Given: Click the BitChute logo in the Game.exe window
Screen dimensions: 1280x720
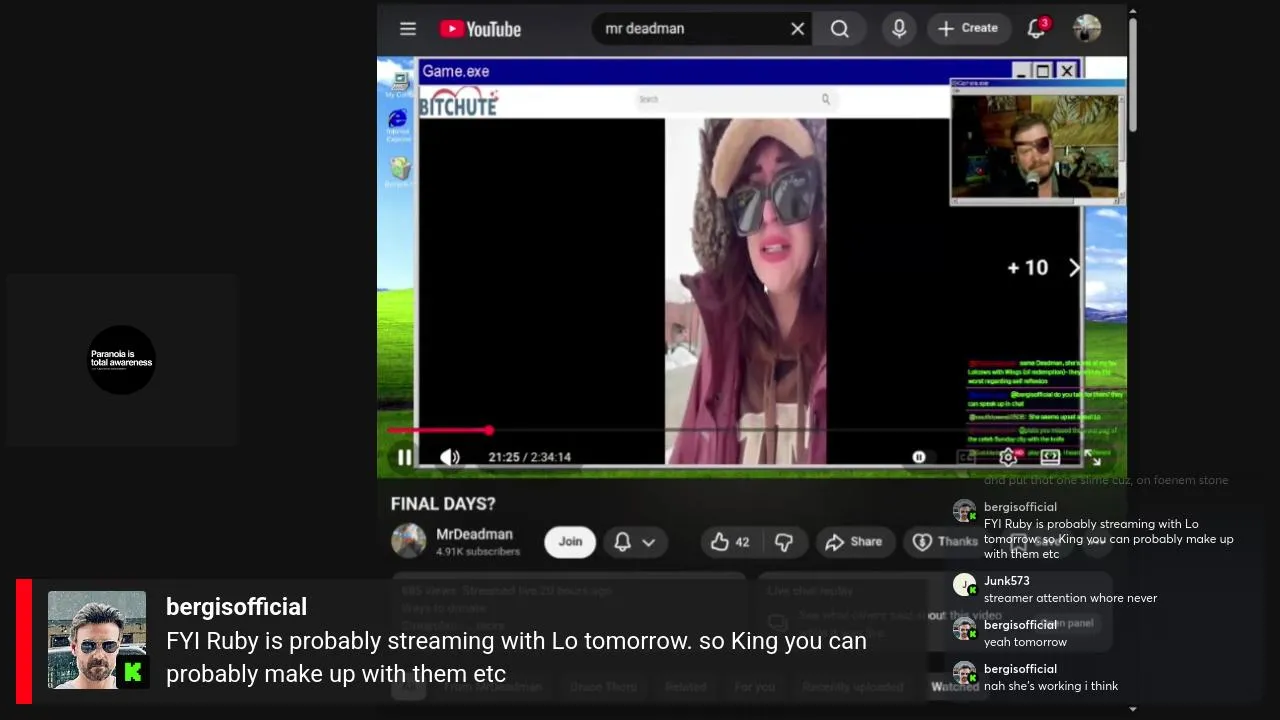Looking at the screenshot, I should [458, 103].
